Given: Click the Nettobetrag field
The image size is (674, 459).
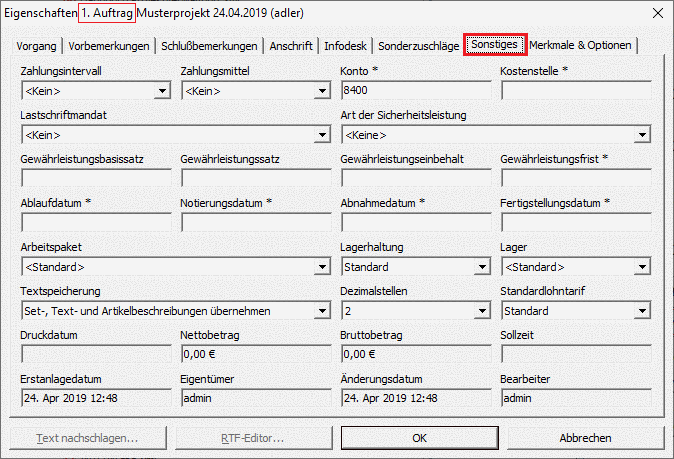Looking at the screenshot, I should point(256,354).
